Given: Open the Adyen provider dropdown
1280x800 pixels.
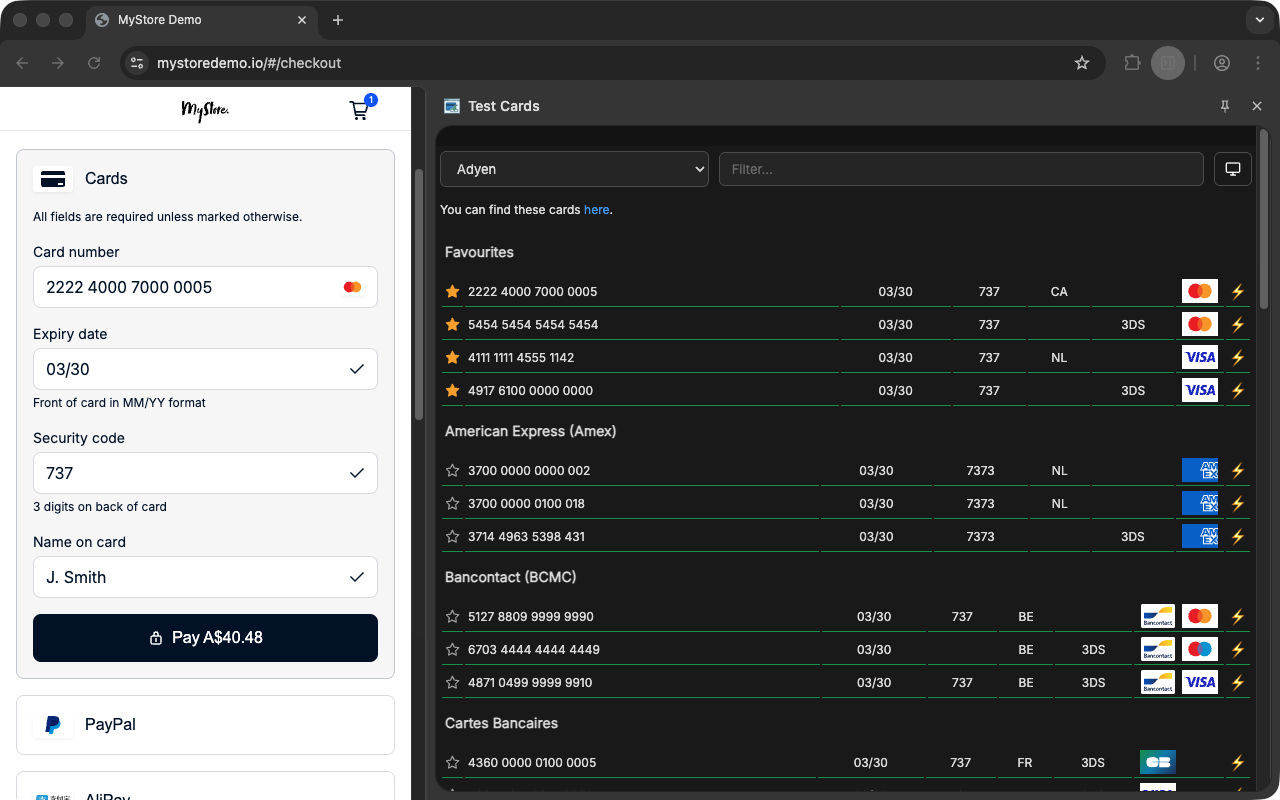Looking at the screenshot, I should tap(574, 169).
